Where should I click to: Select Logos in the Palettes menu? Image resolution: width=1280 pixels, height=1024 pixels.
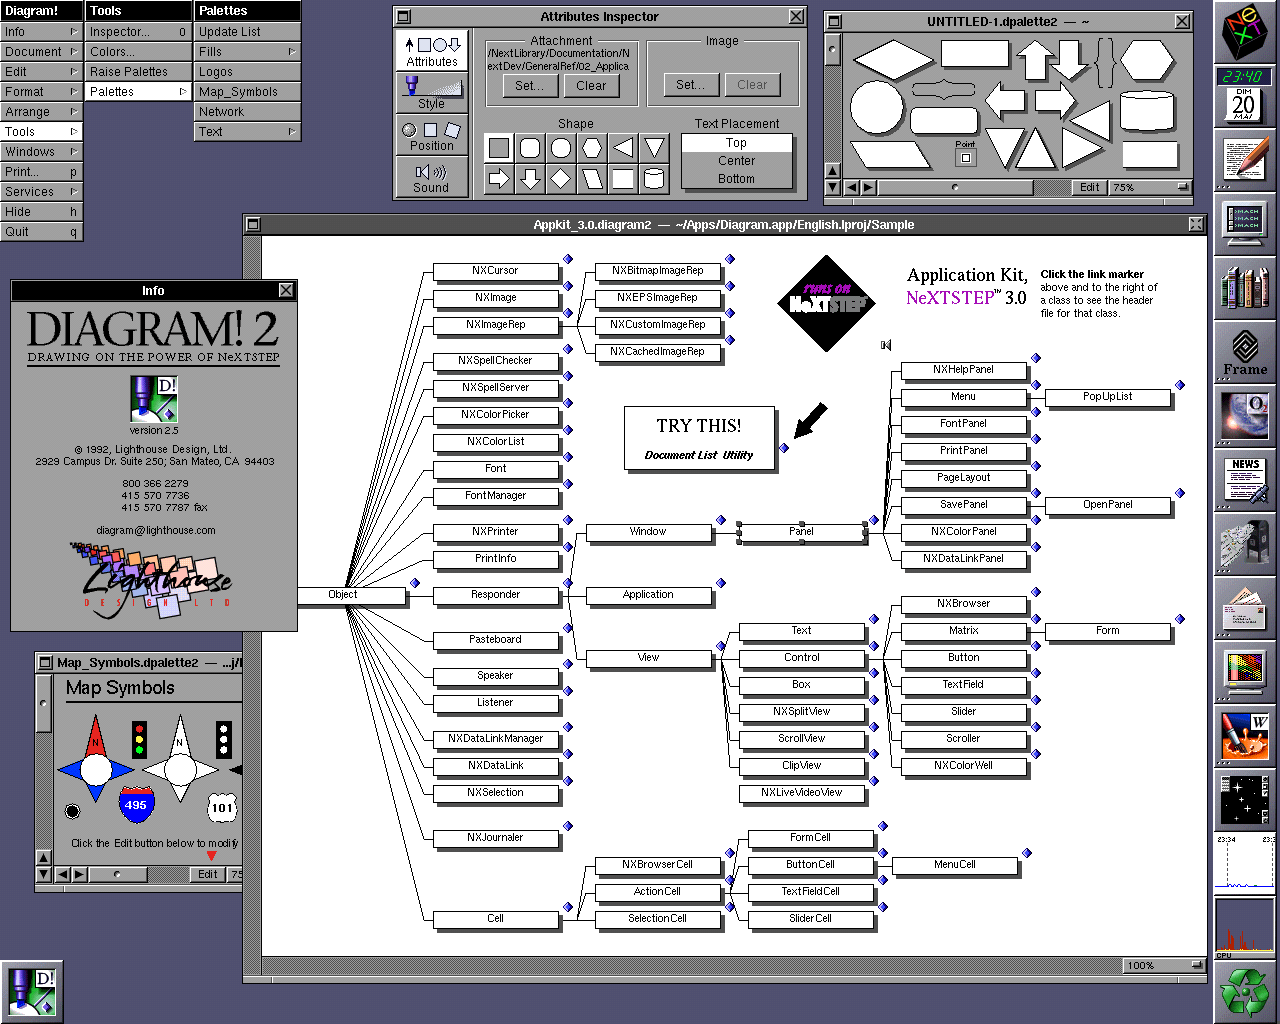247,72
